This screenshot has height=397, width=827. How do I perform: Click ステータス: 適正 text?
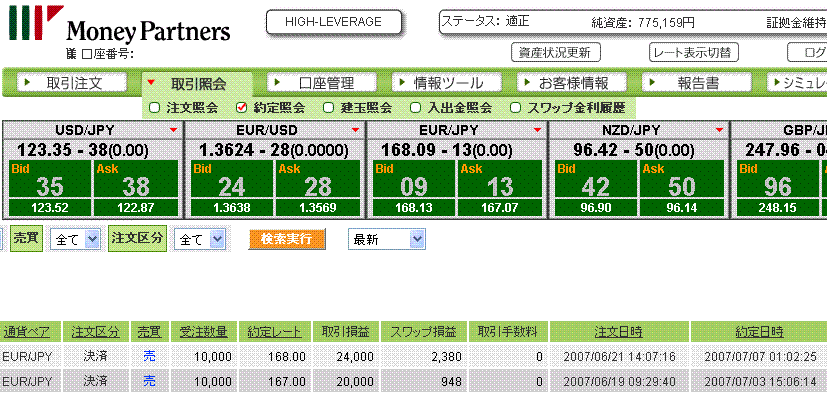click(485, 22)
